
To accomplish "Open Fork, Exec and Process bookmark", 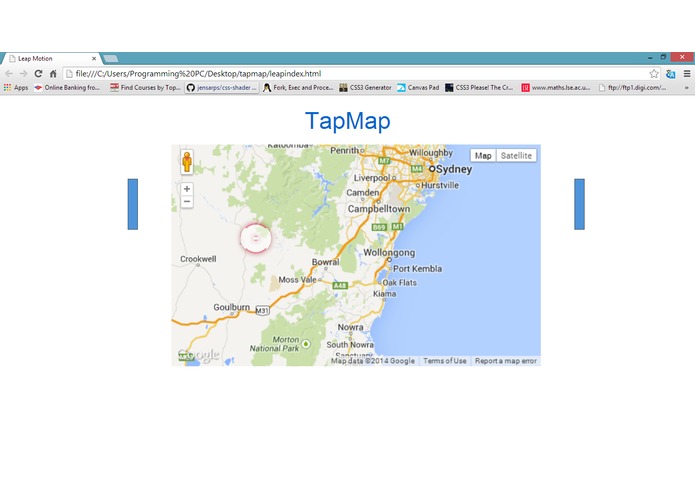I will click(x=298, y=88).
